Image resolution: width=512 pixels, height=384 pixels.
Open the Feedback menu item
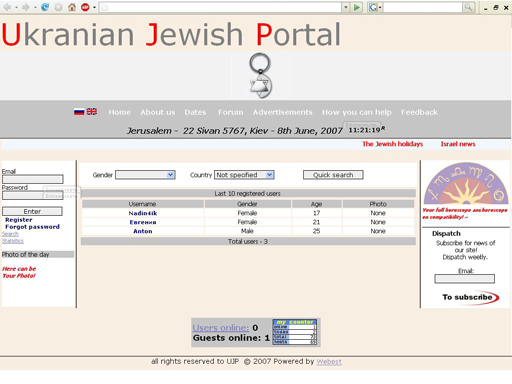point(419,112)
